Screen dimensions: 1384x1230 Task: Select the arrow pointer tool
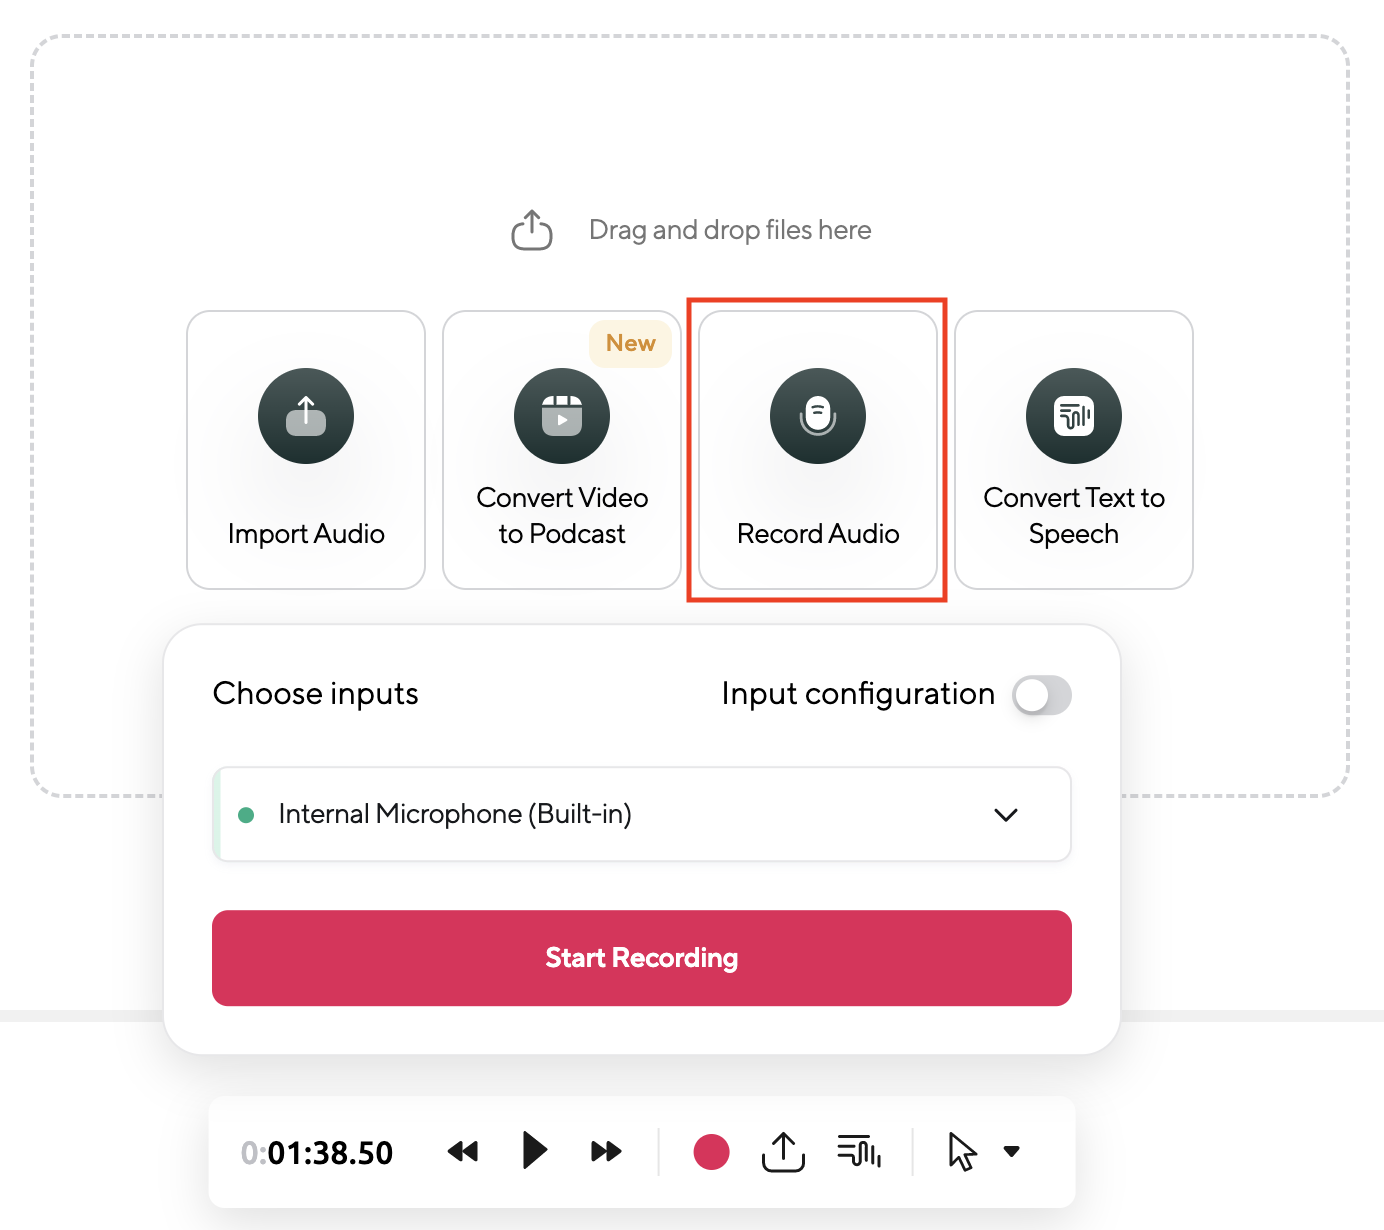962,1151
